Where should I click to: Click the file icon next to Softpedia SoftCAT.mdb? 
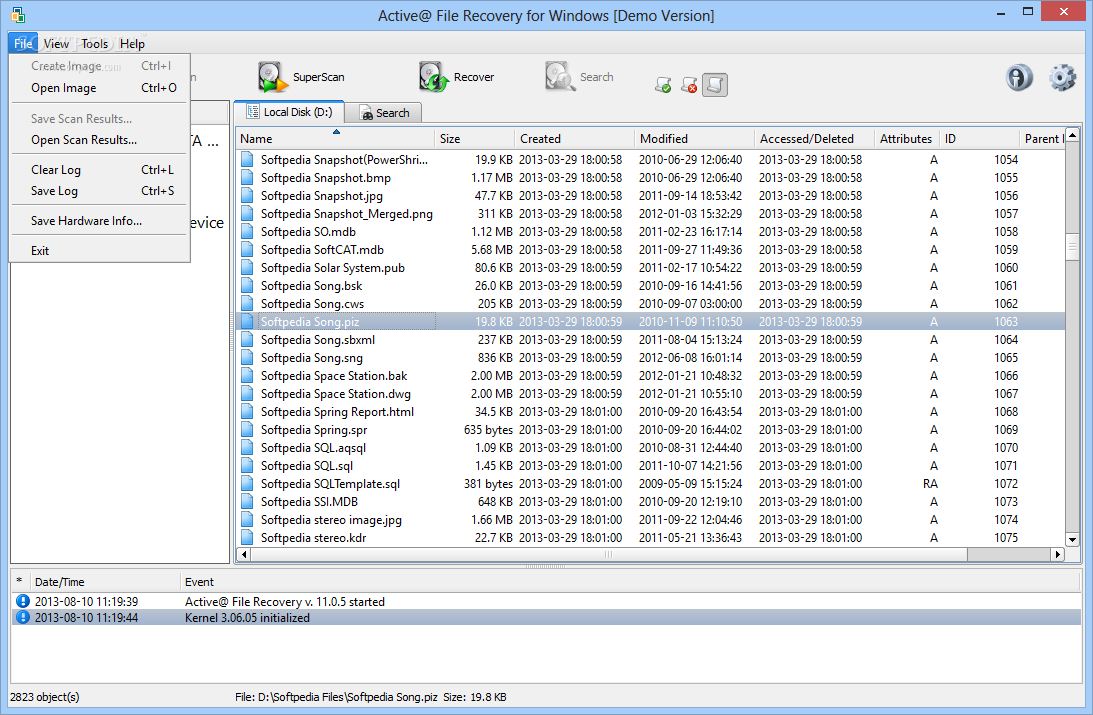tap(247, 249)
